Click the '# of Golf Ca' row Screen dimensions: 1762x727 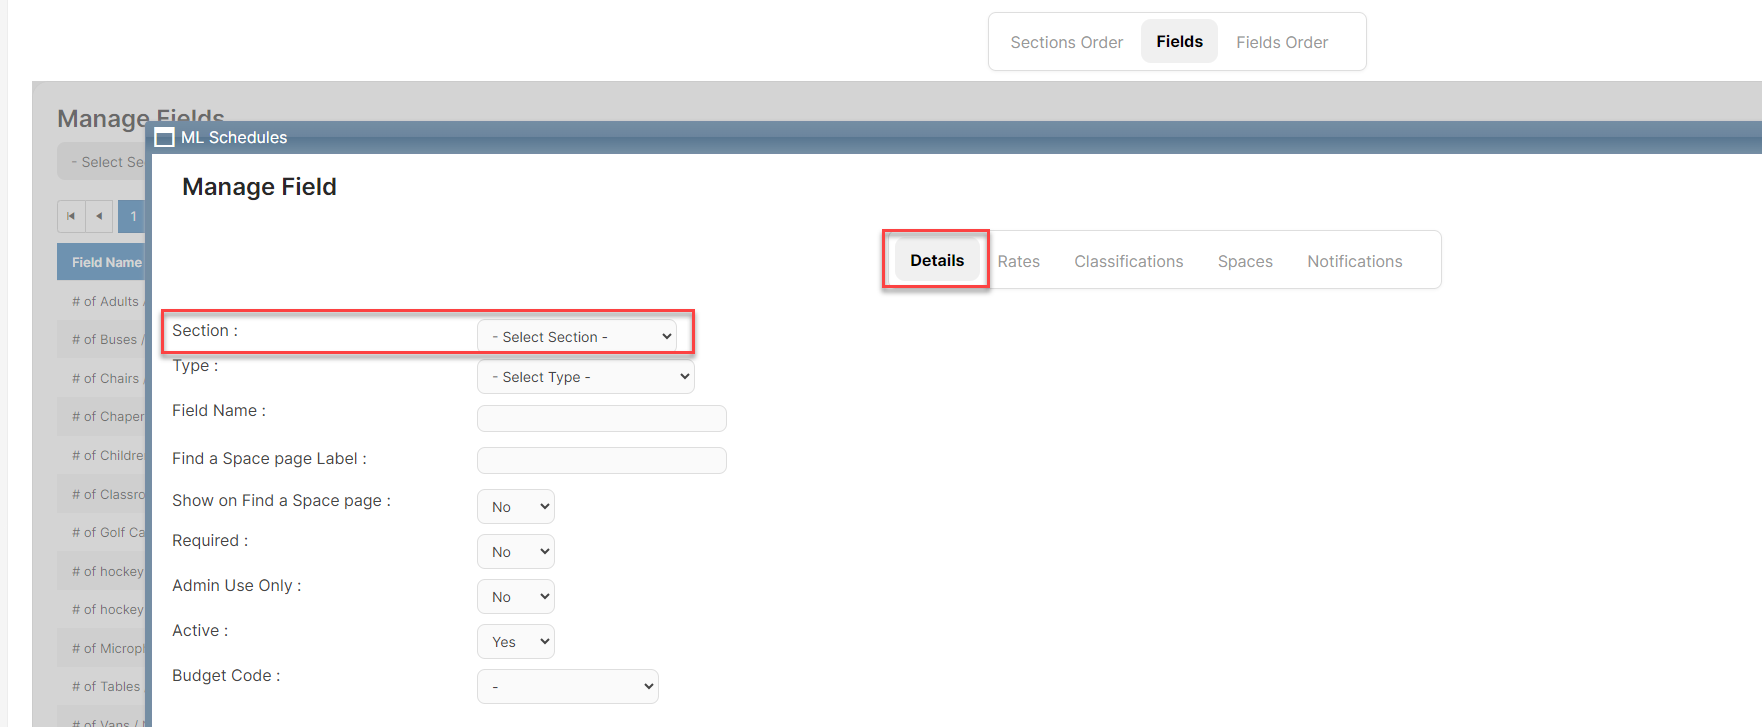(102, 532)
